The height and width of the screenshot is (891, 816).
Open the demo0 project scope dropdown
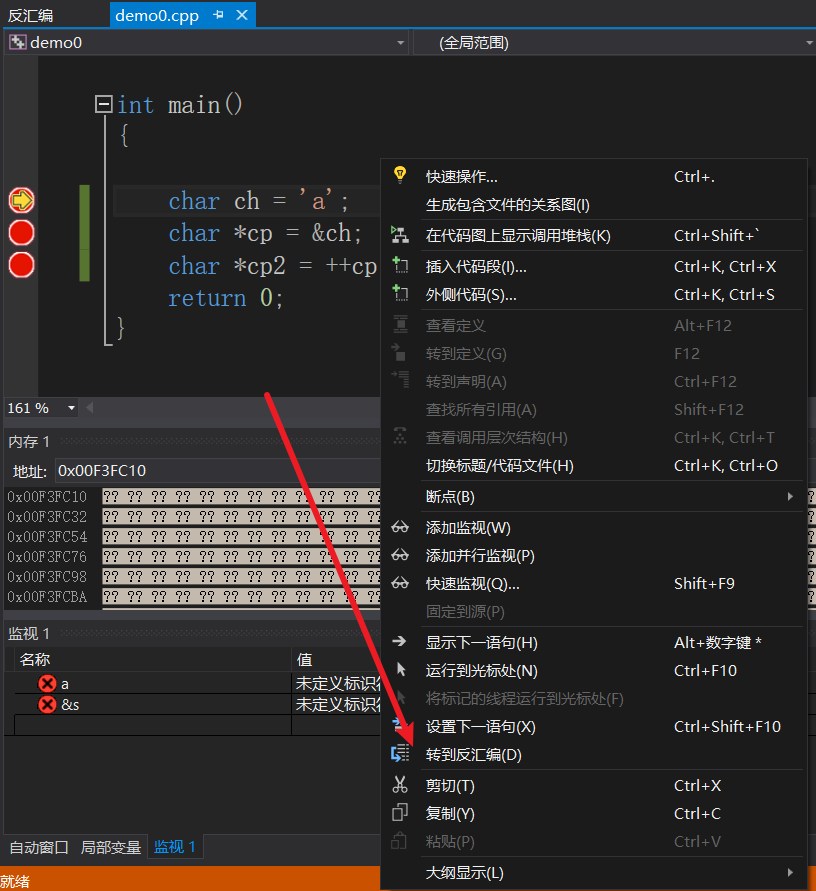click(401, 43)
